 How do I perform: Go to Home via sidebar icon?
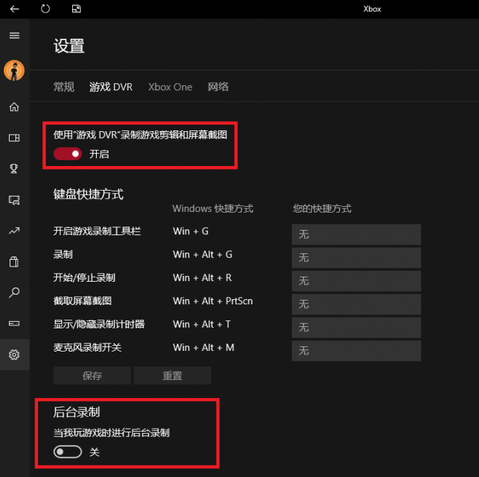click(14, 107)
